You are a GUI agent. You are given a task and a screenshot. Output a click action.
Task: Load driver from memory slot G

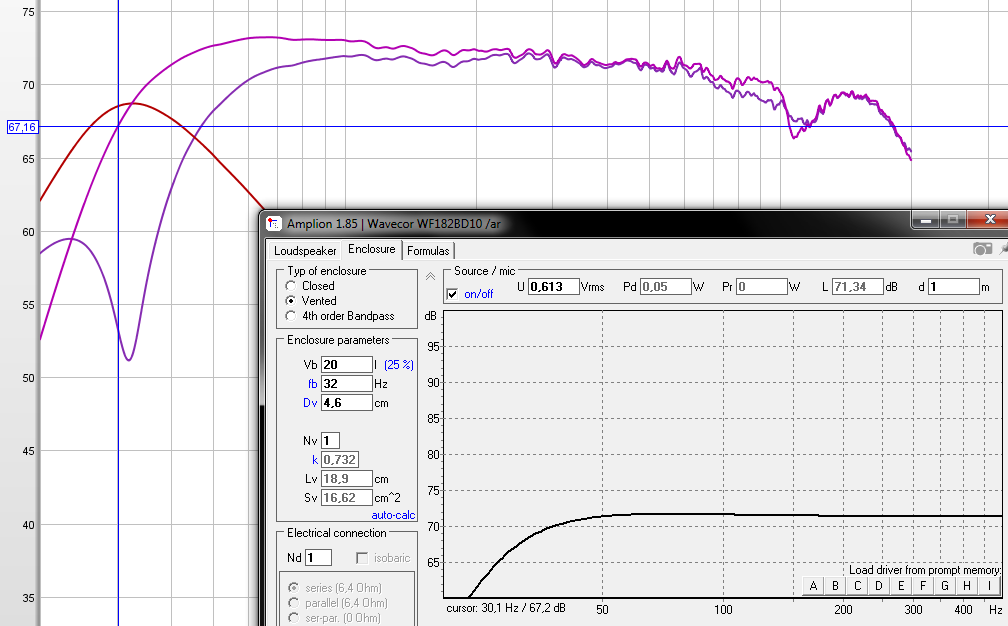945,586
